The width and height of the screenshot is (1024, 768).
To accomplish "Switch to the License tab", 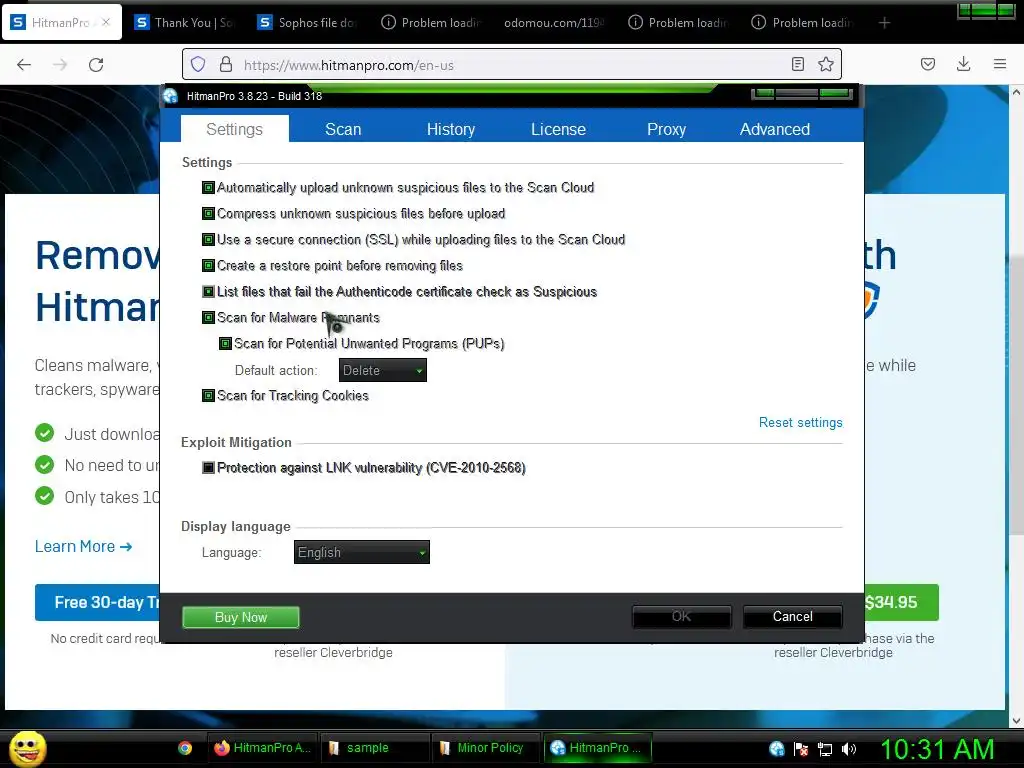I will coord(558,129).
